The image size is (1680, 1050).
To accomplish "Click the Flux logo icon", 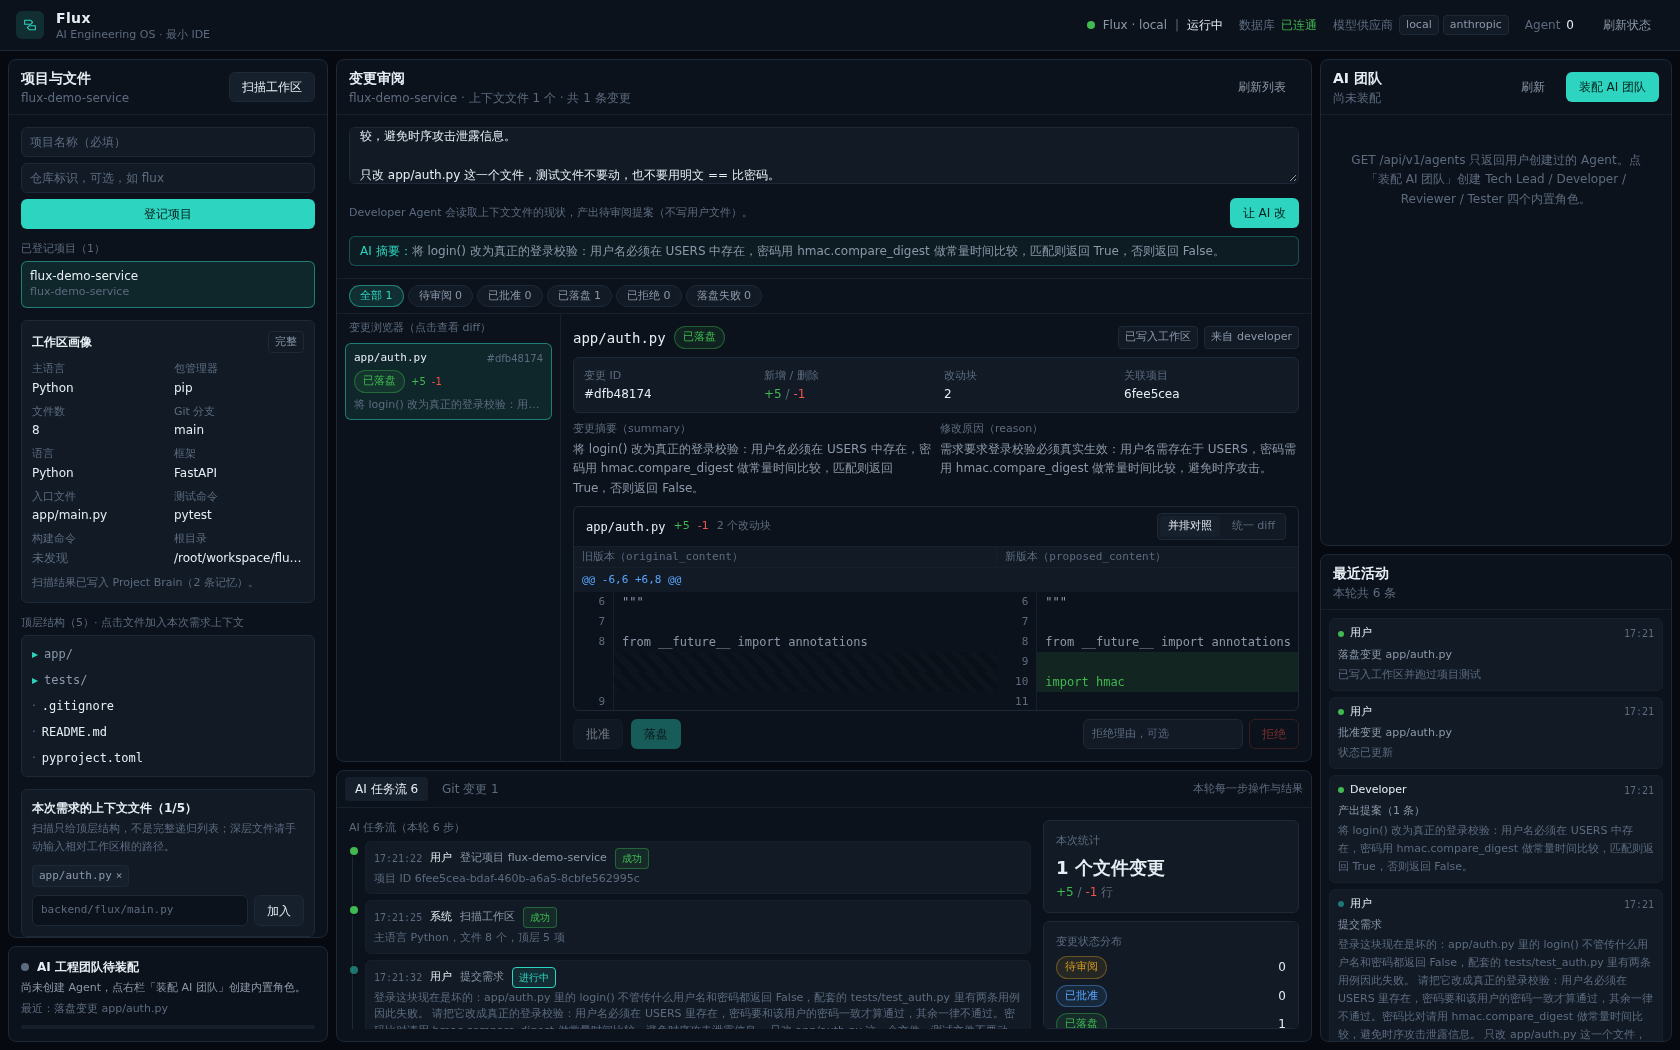I will 30,25.
